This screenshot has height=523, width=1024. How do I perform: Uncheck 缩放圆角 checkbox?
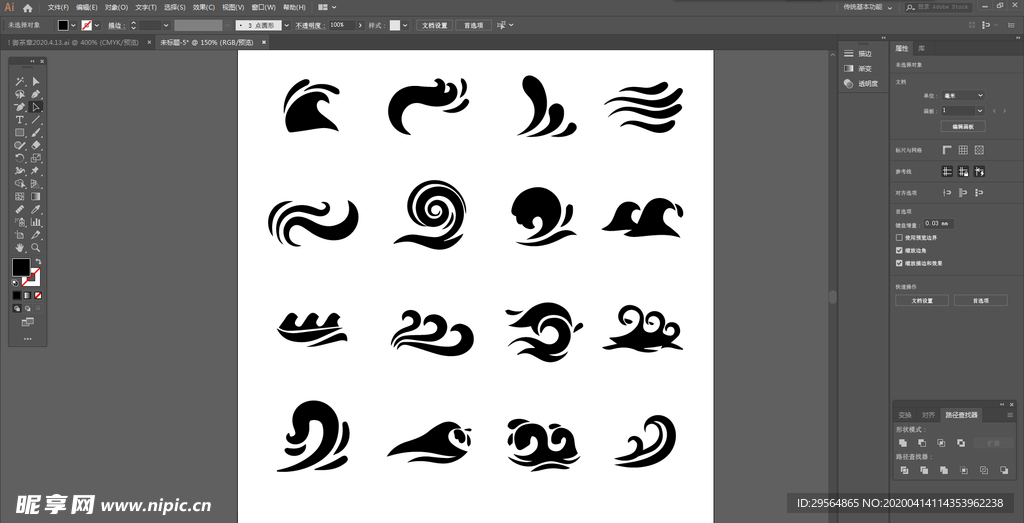point(899,250)
